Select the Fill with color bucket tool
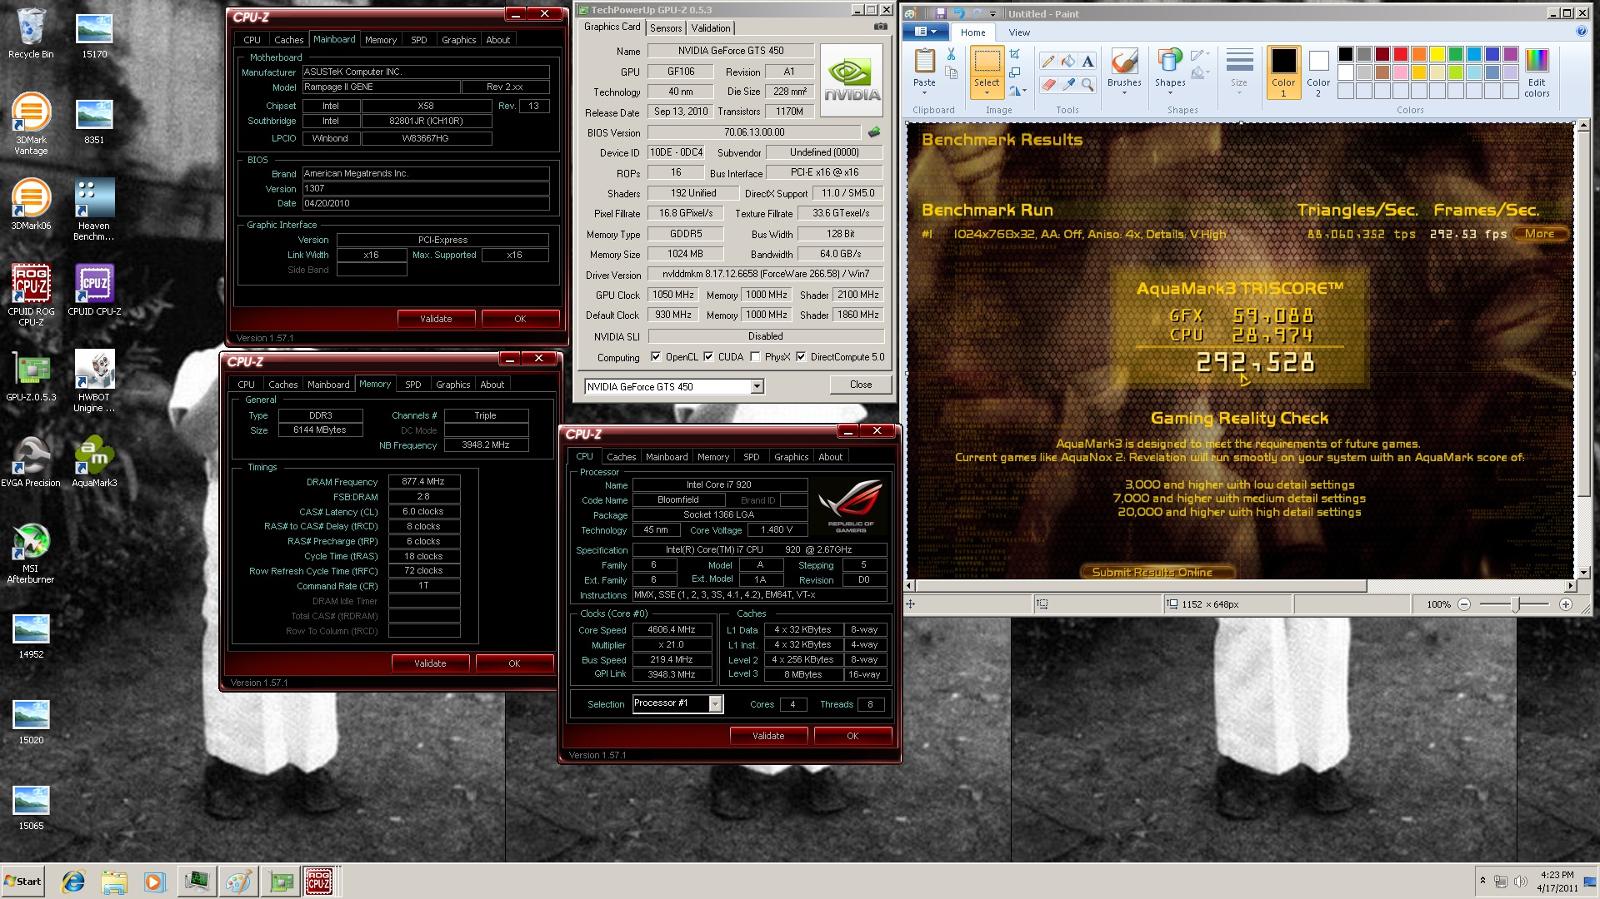Screen dimensions: 1600x899 (1067, 62)
